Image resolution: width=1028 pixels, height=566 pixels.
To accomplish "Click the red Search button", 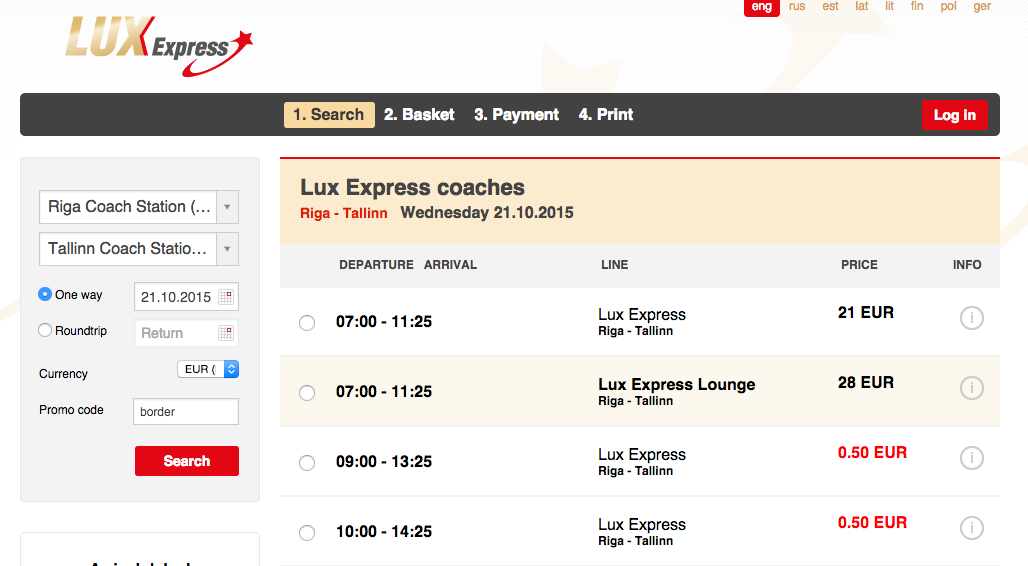I will click(x=187, y=461).
